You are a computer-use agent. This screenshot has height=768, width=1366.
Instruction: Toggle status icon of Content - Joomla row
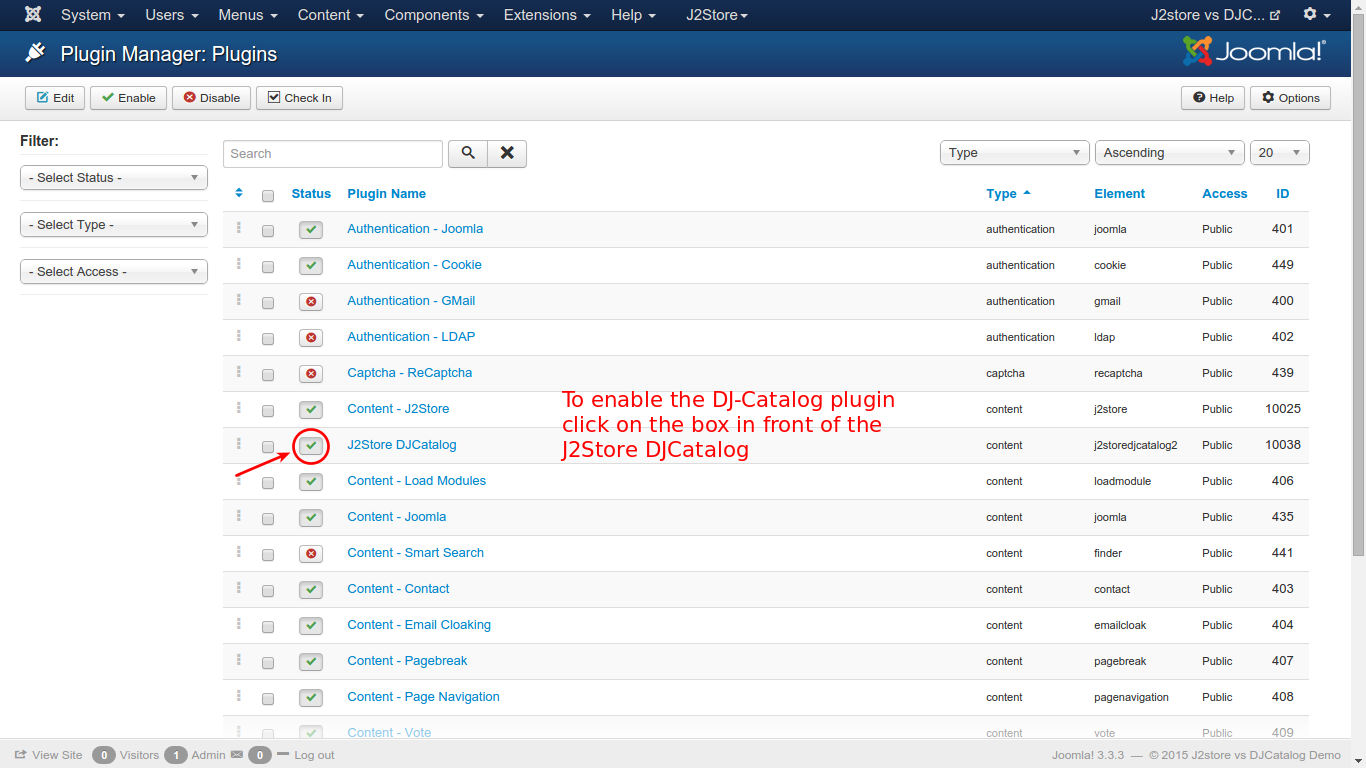[x=311, y=518]
